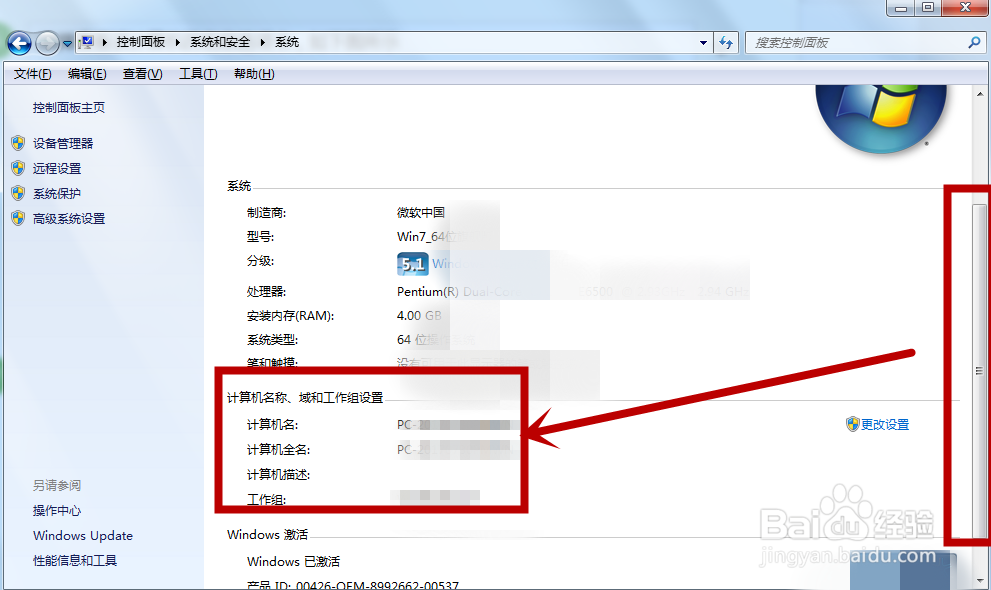Viewport: 991px width, 590px height.
Task: Click the computer icon in address bar
Action: pyautogui.click(x=86, y=42)
